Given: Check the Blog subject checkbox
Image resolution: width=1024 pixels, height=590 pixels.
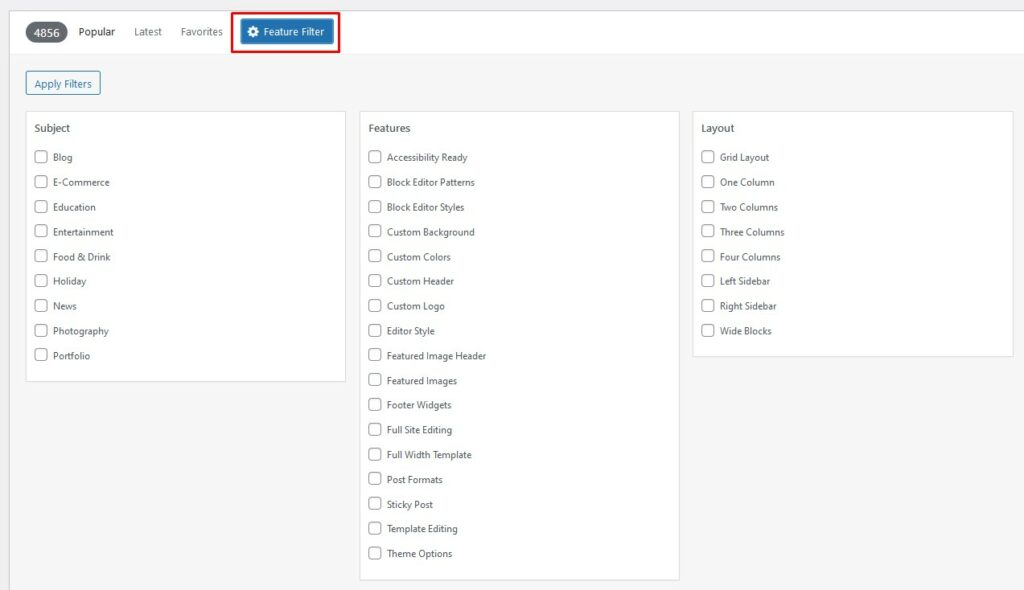Looking at the screenshot, I should pos(41,157).
